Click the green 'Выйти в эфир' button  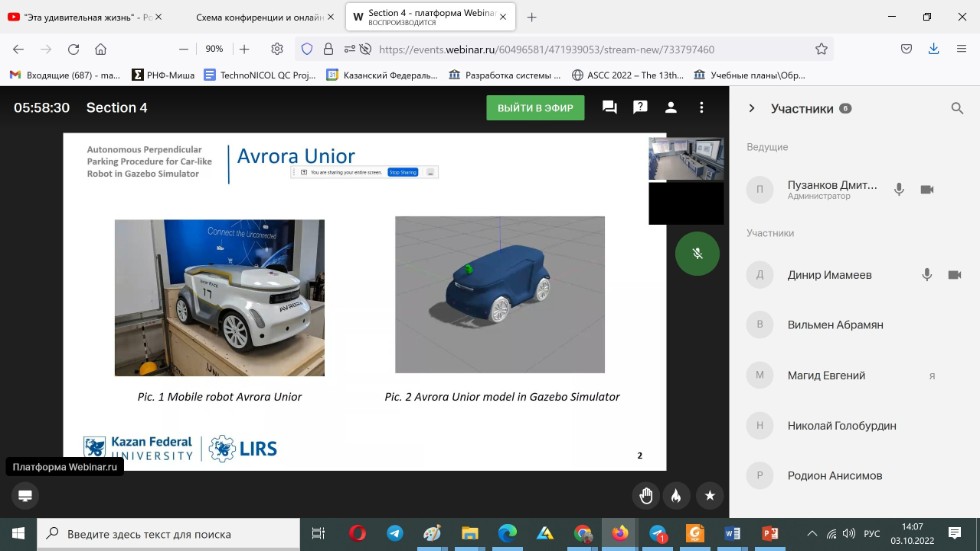point(535,108)
